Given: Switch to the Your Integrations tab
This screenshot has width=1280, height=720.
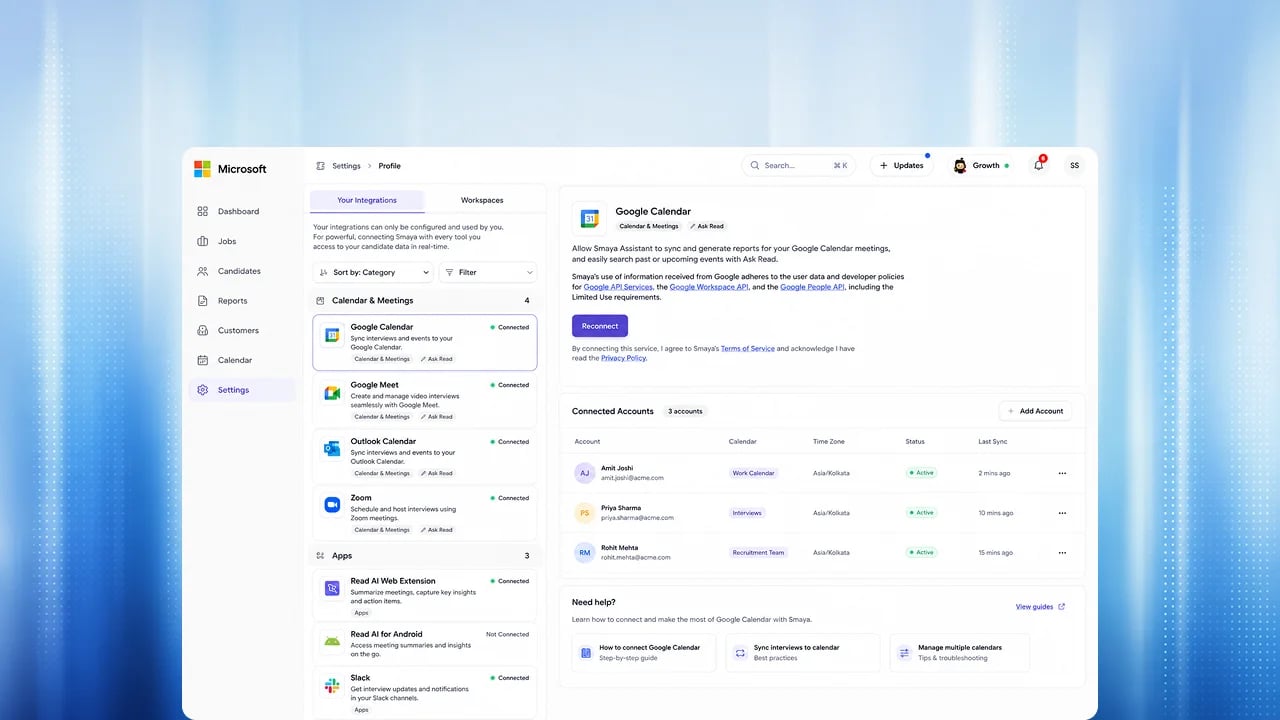Looking at the screenshot, I should pyautogui.click(x=367, y=200).
